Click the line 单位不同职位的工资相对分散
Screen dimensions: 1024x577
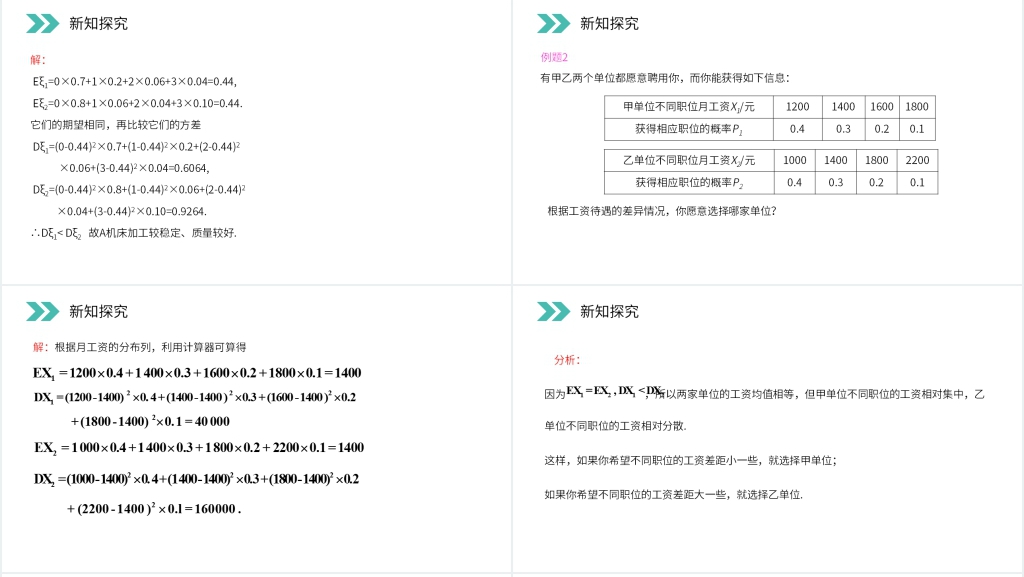pyautogui.click(x=615, y=426)
